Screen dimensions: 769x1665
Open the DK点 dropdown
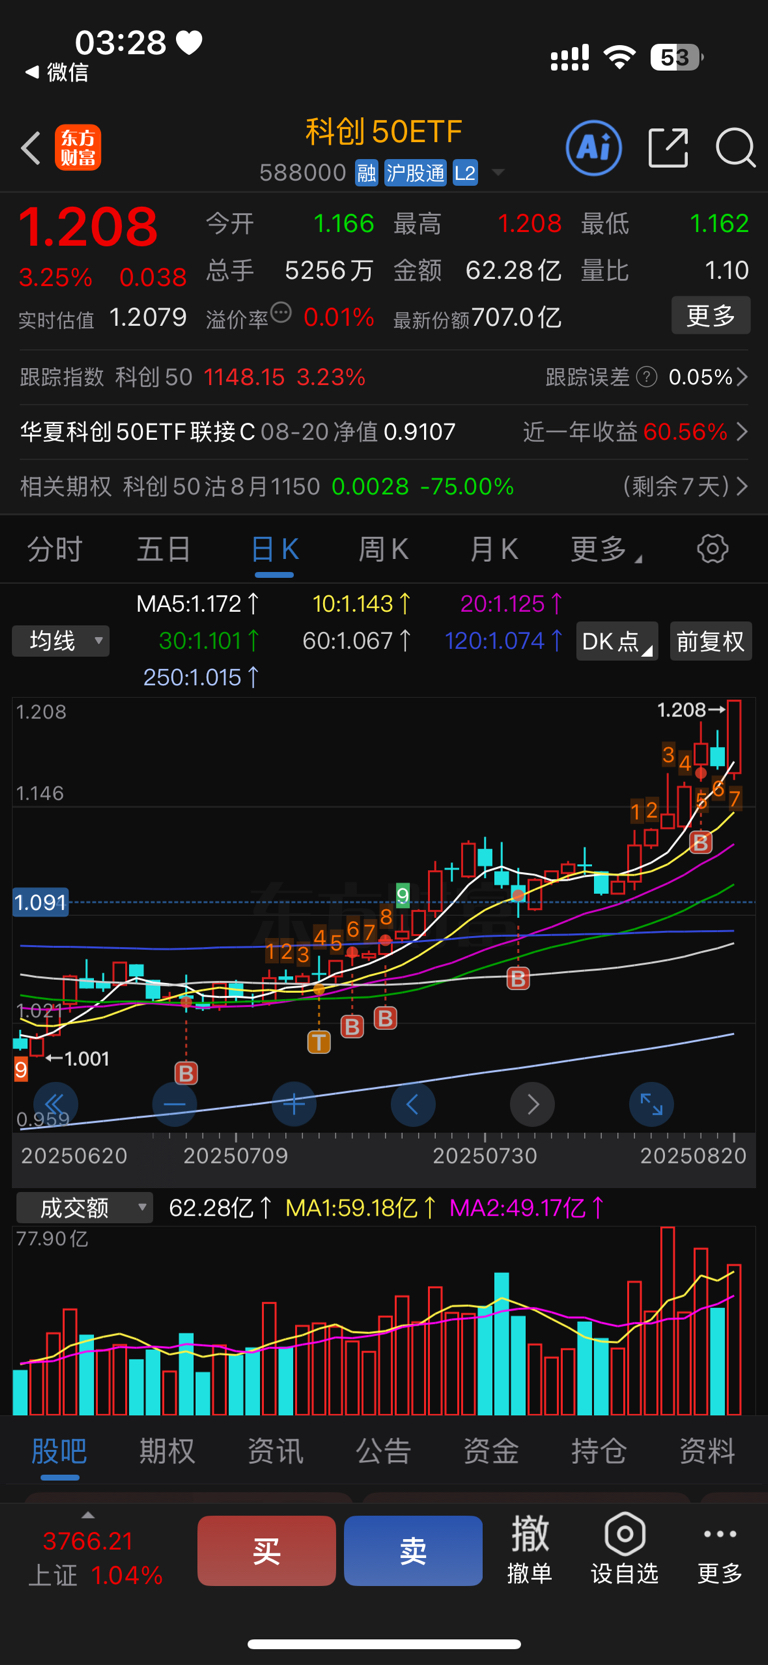tap(617, 641)
